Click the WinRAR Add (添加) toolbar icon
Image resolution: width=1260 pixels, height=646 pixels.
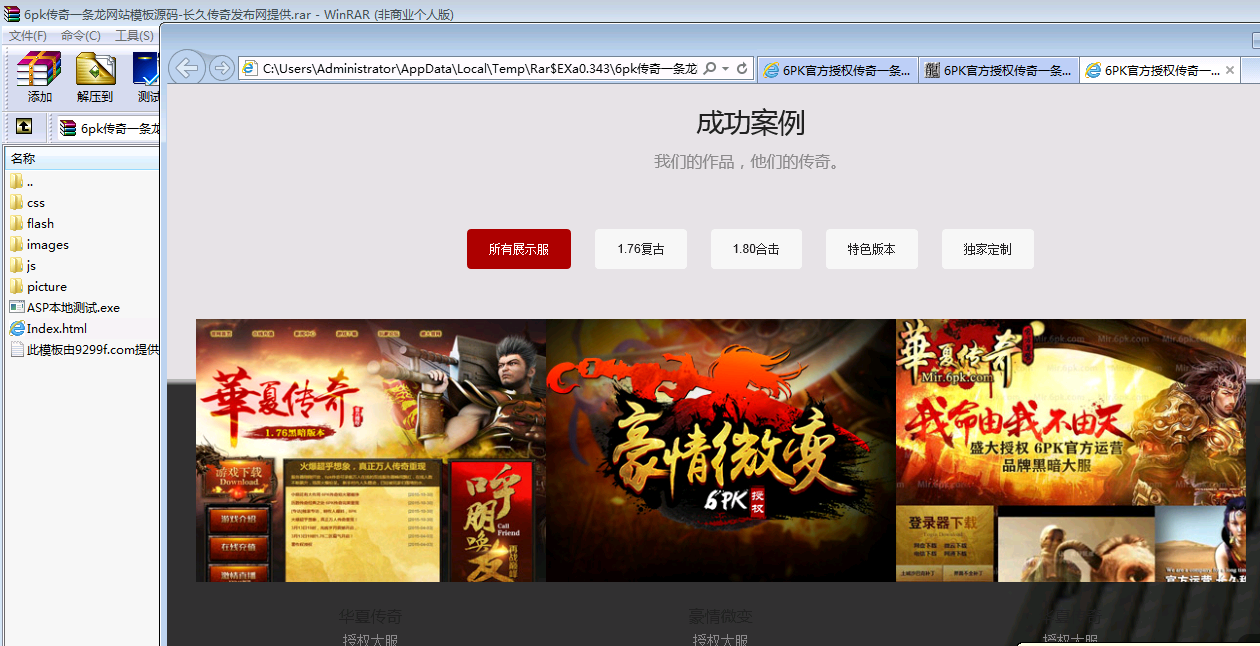tap(40, 78)
